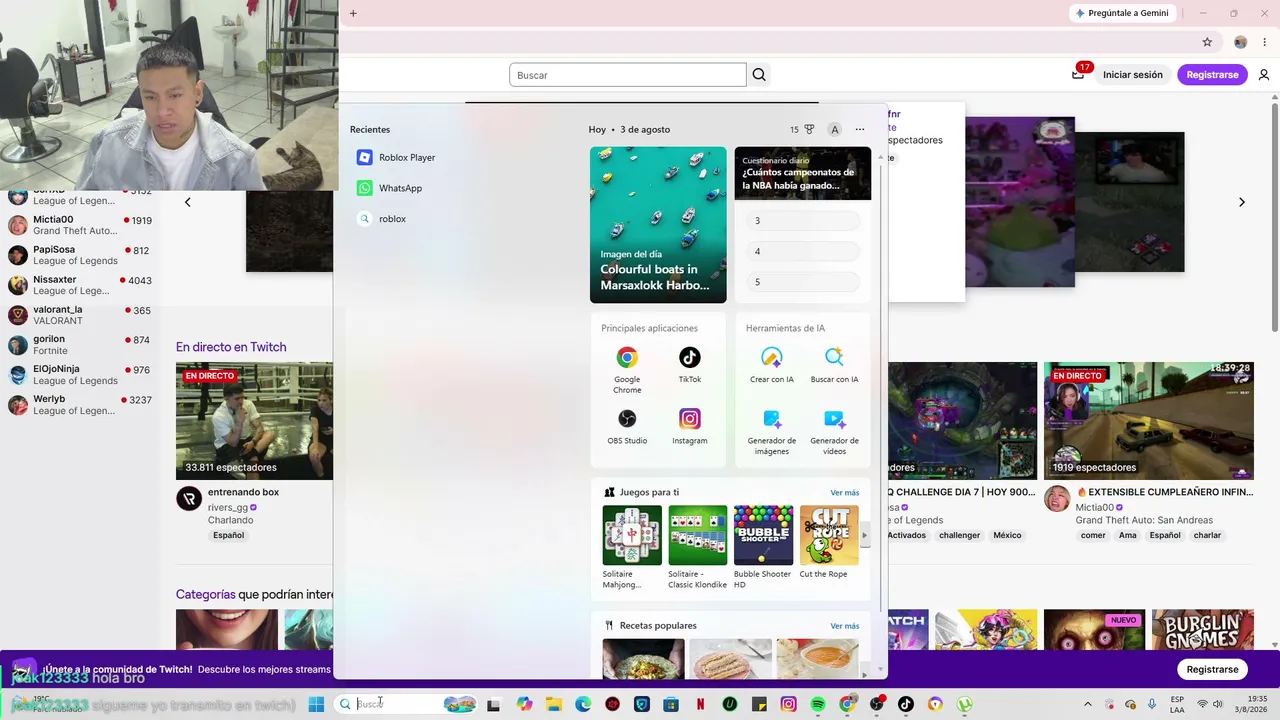Click 'Registrarse' in the bottom purple banner
Viewport: 1280px width, 720px height.
point(1212,669)
